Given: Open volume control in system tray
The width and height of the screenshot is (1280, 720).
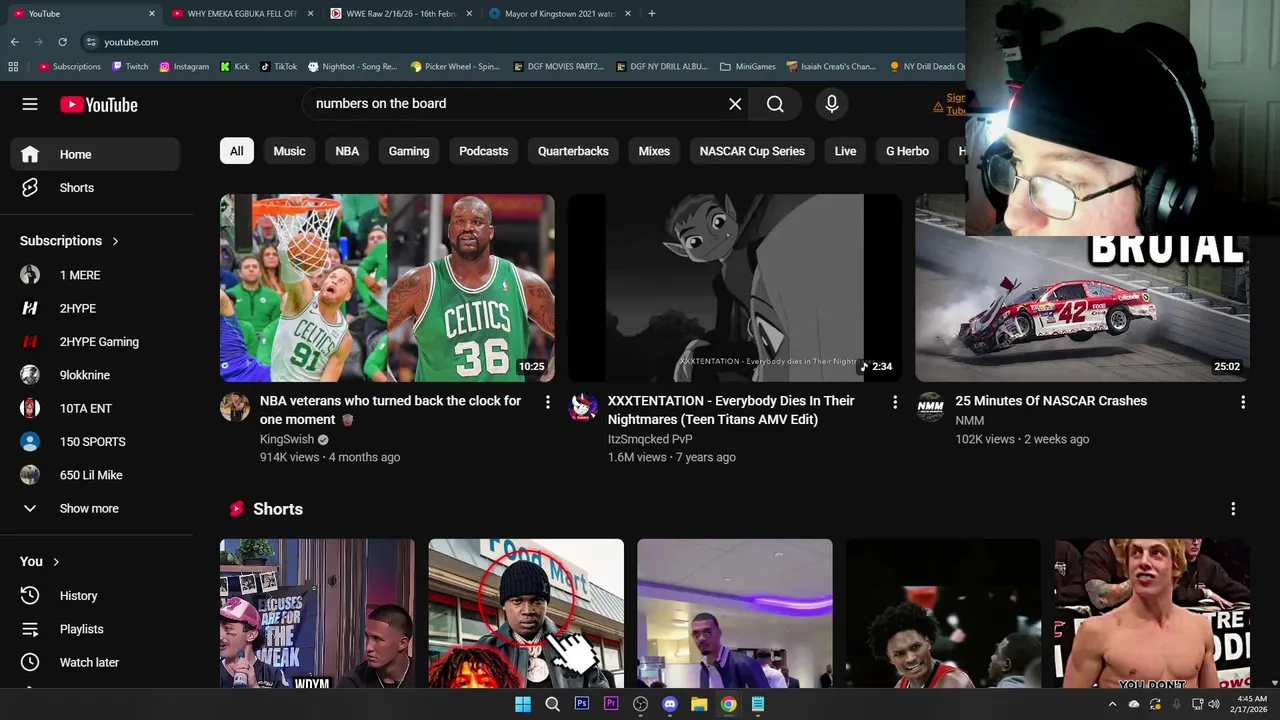Looking at the screenshot, I should pyautogui.click(x=1214, y=704).
